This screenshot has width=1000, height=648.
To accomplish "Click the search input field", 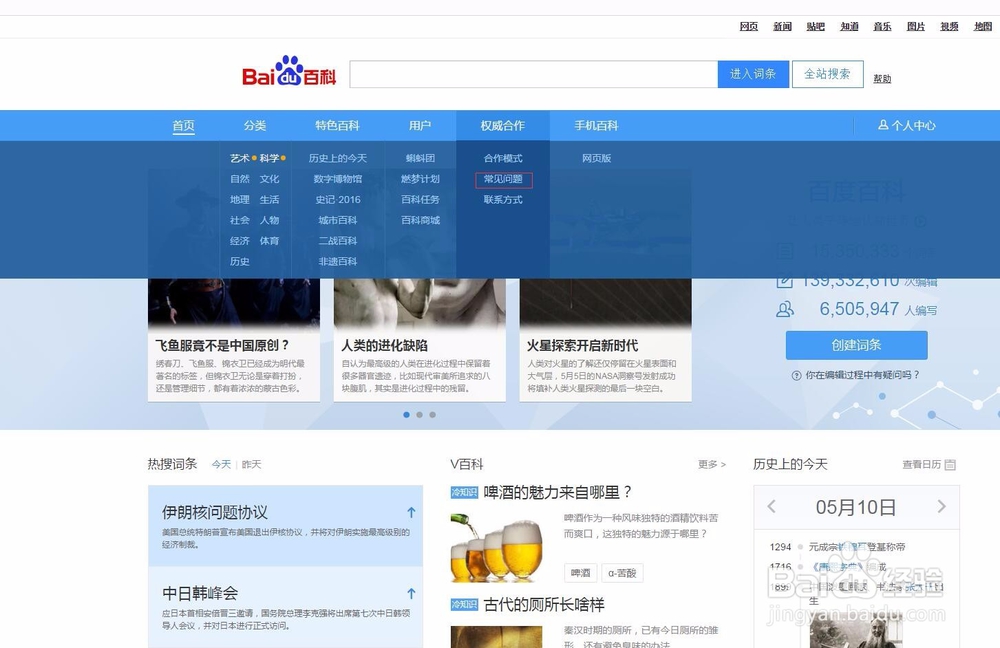I will click(534, 74).
